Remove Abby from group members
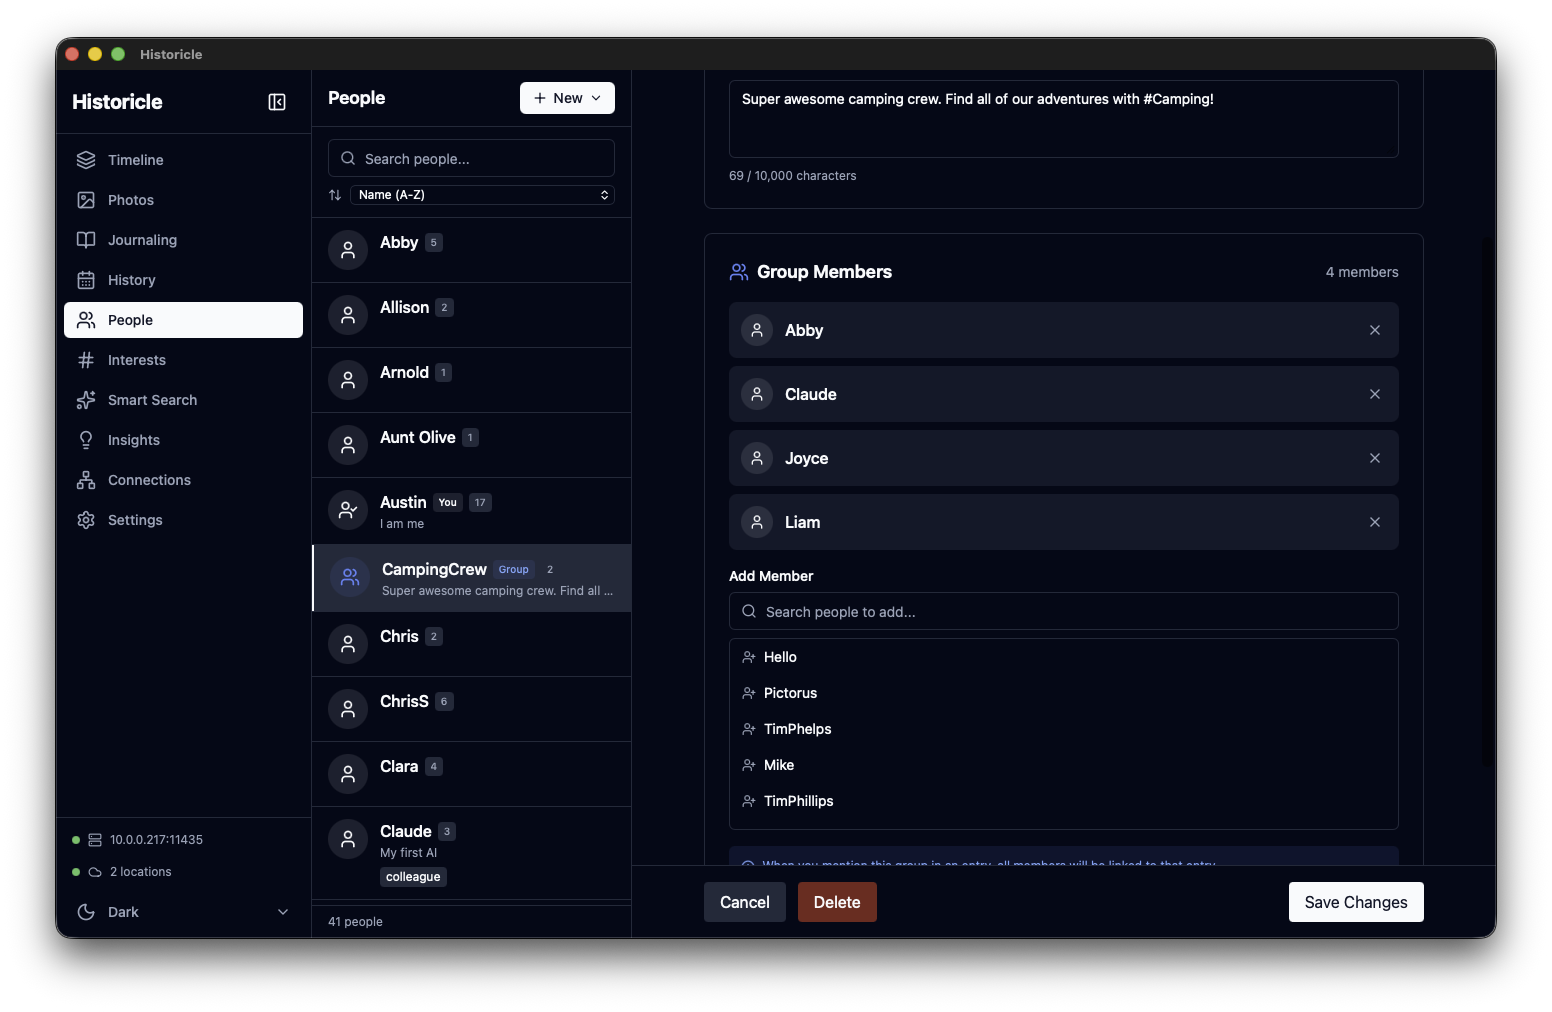 [x=1374, y=330]
